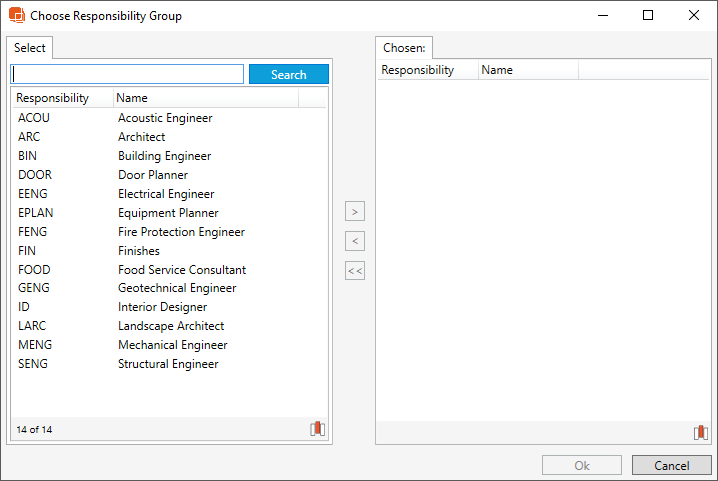
Task: Click the column chooser icon in Chosen panel
Action: (701, 433)
